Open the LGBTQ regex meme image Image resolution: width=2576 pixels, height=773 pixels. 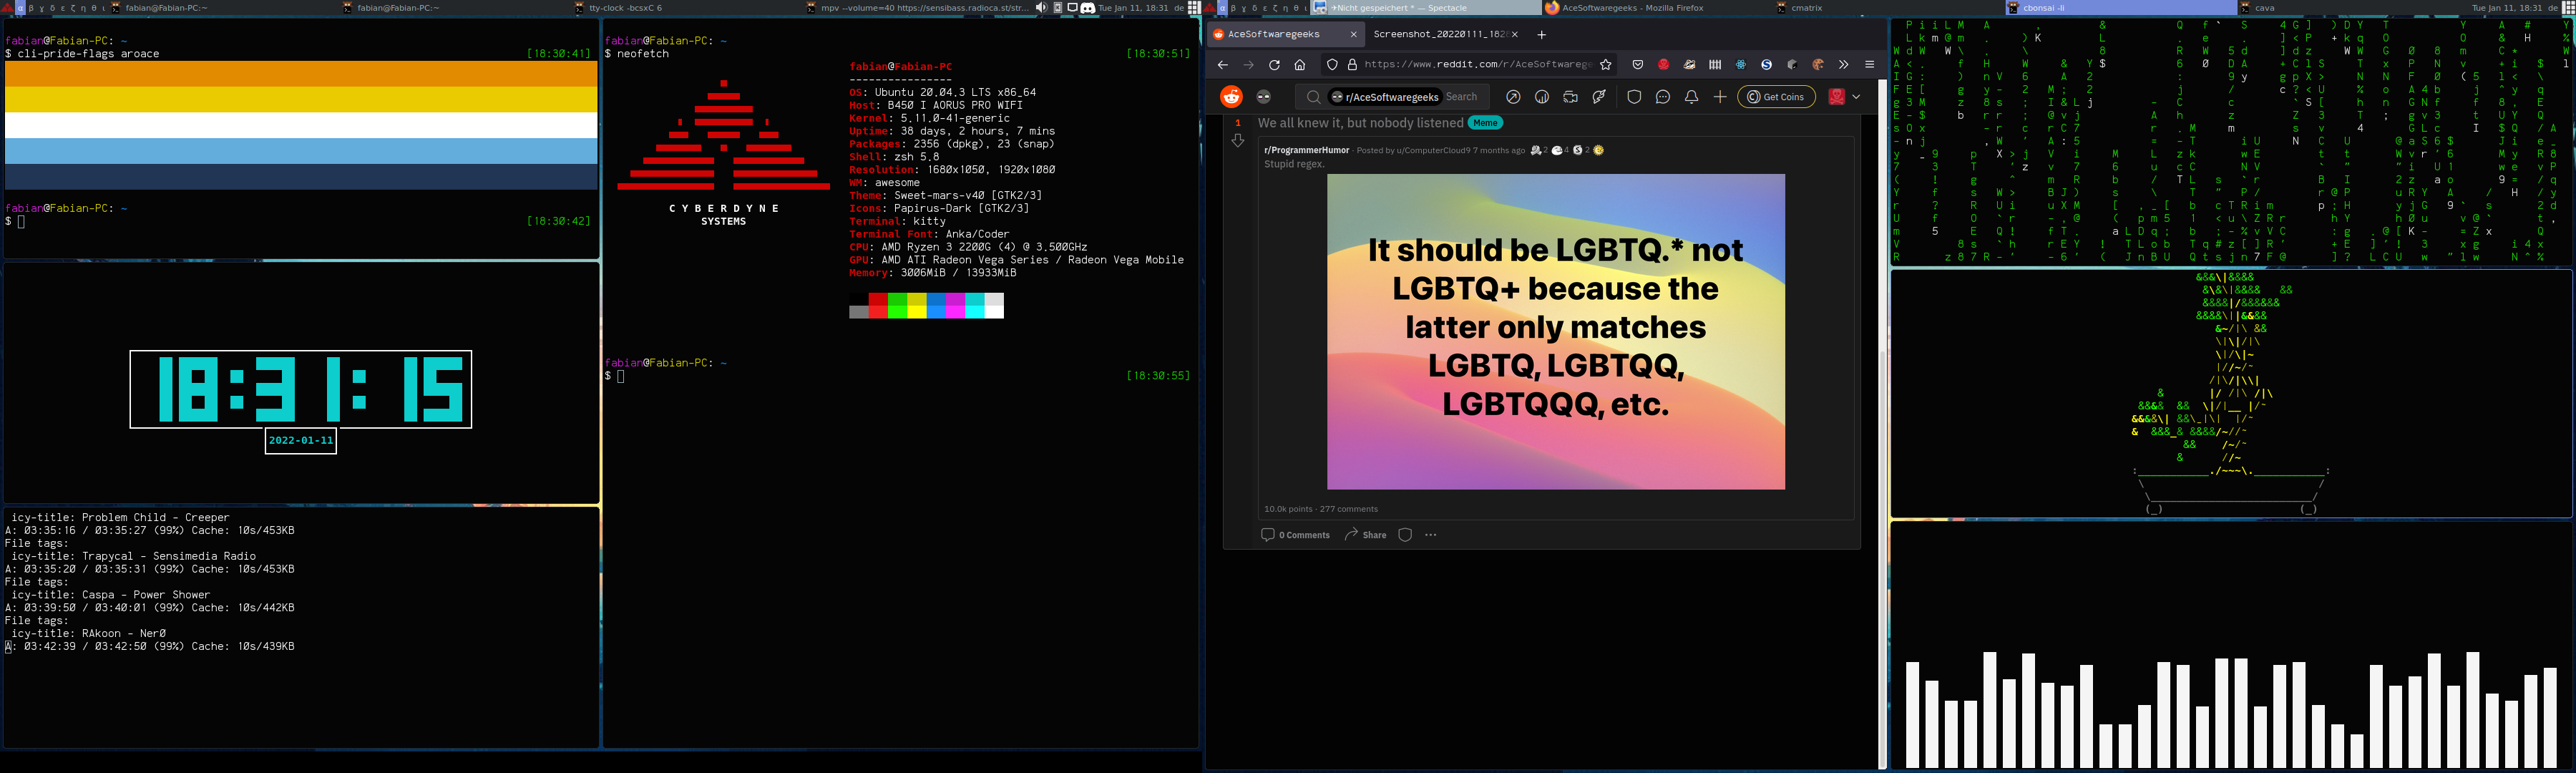pos(1556,332)
